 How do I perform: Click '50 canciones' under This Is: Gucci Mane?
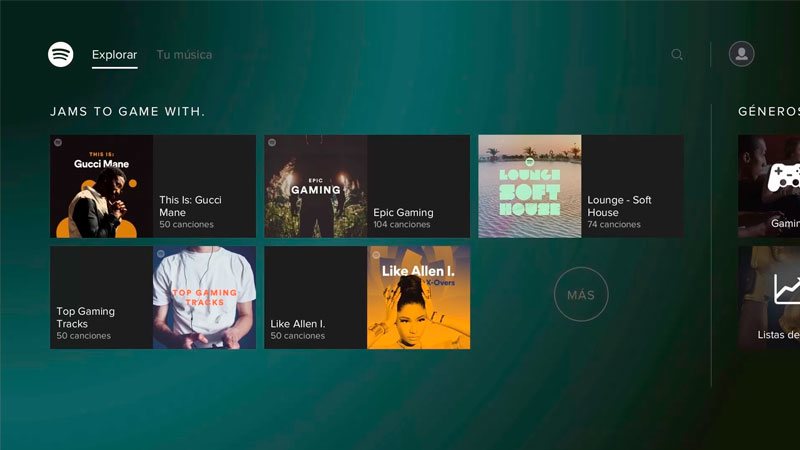[186, 224]
